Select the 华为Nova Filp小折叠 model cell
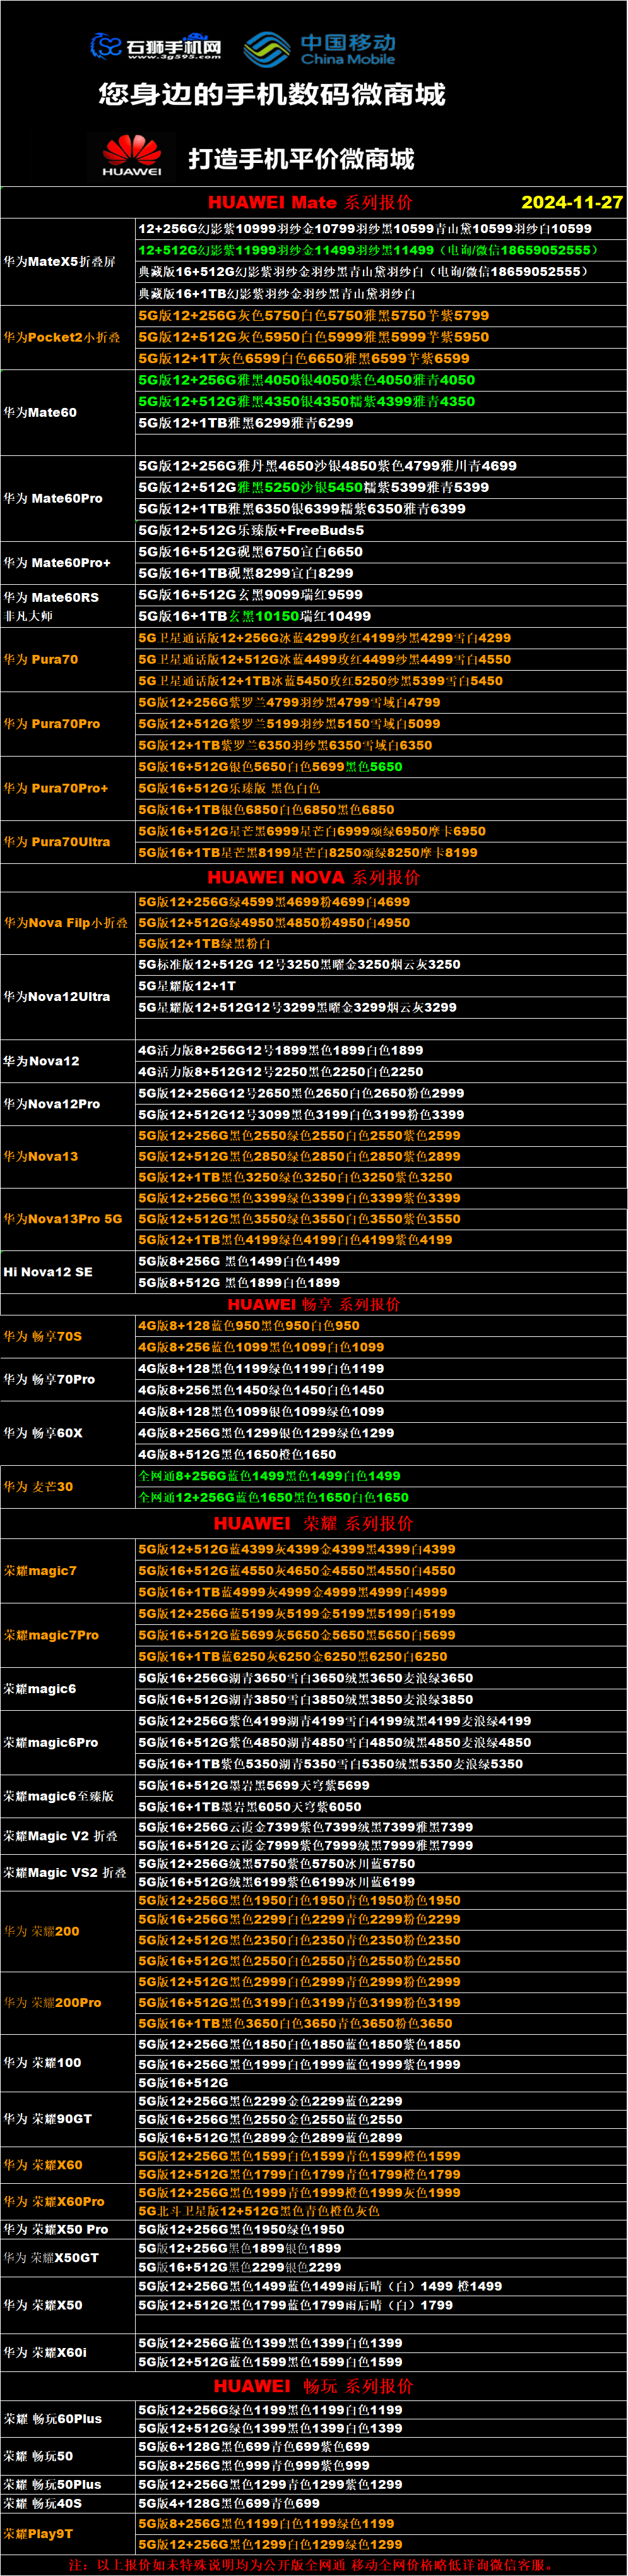 pos(68,922)
